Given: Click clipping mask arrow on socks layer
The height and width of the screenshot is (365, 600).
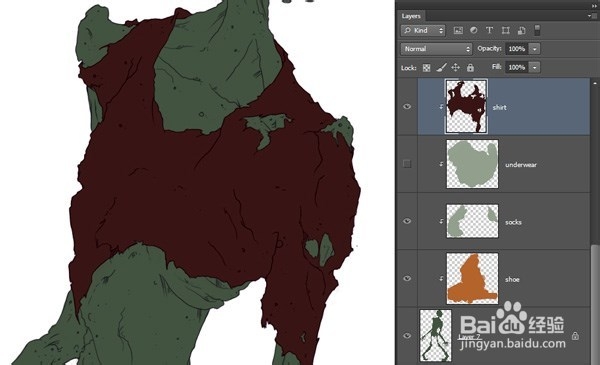Looking at the screenshot, I should click(x=441, y=222).
